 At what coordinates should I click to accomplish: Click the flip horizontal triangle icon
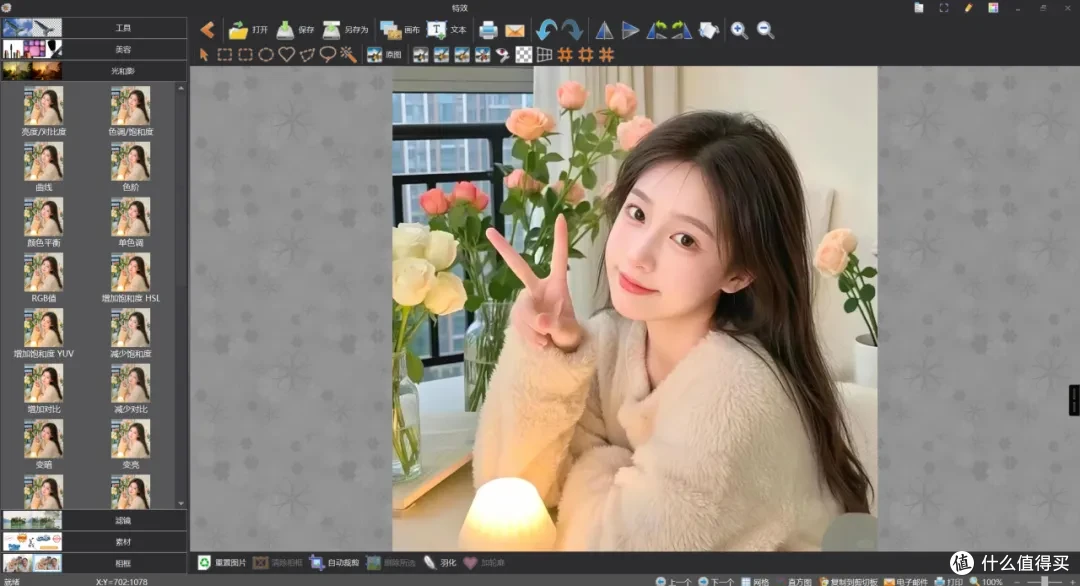tap(604, 30)
